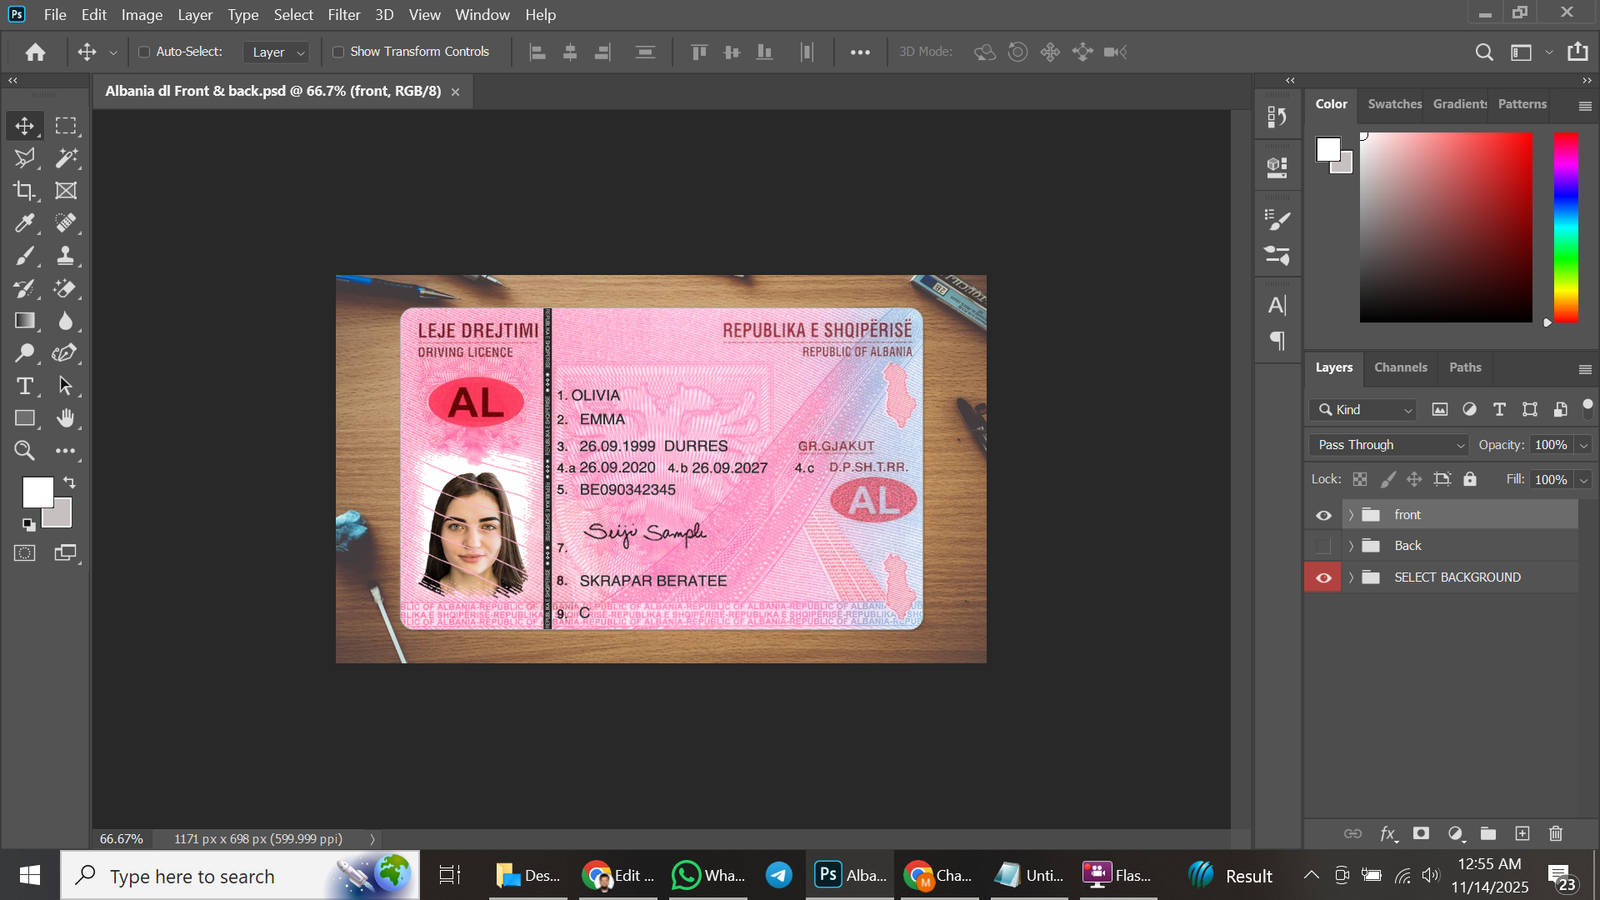Image resolution: width=1600 pixels, height=900 pixels.
Task: Select the Move tool
Action: coord(24,125)
